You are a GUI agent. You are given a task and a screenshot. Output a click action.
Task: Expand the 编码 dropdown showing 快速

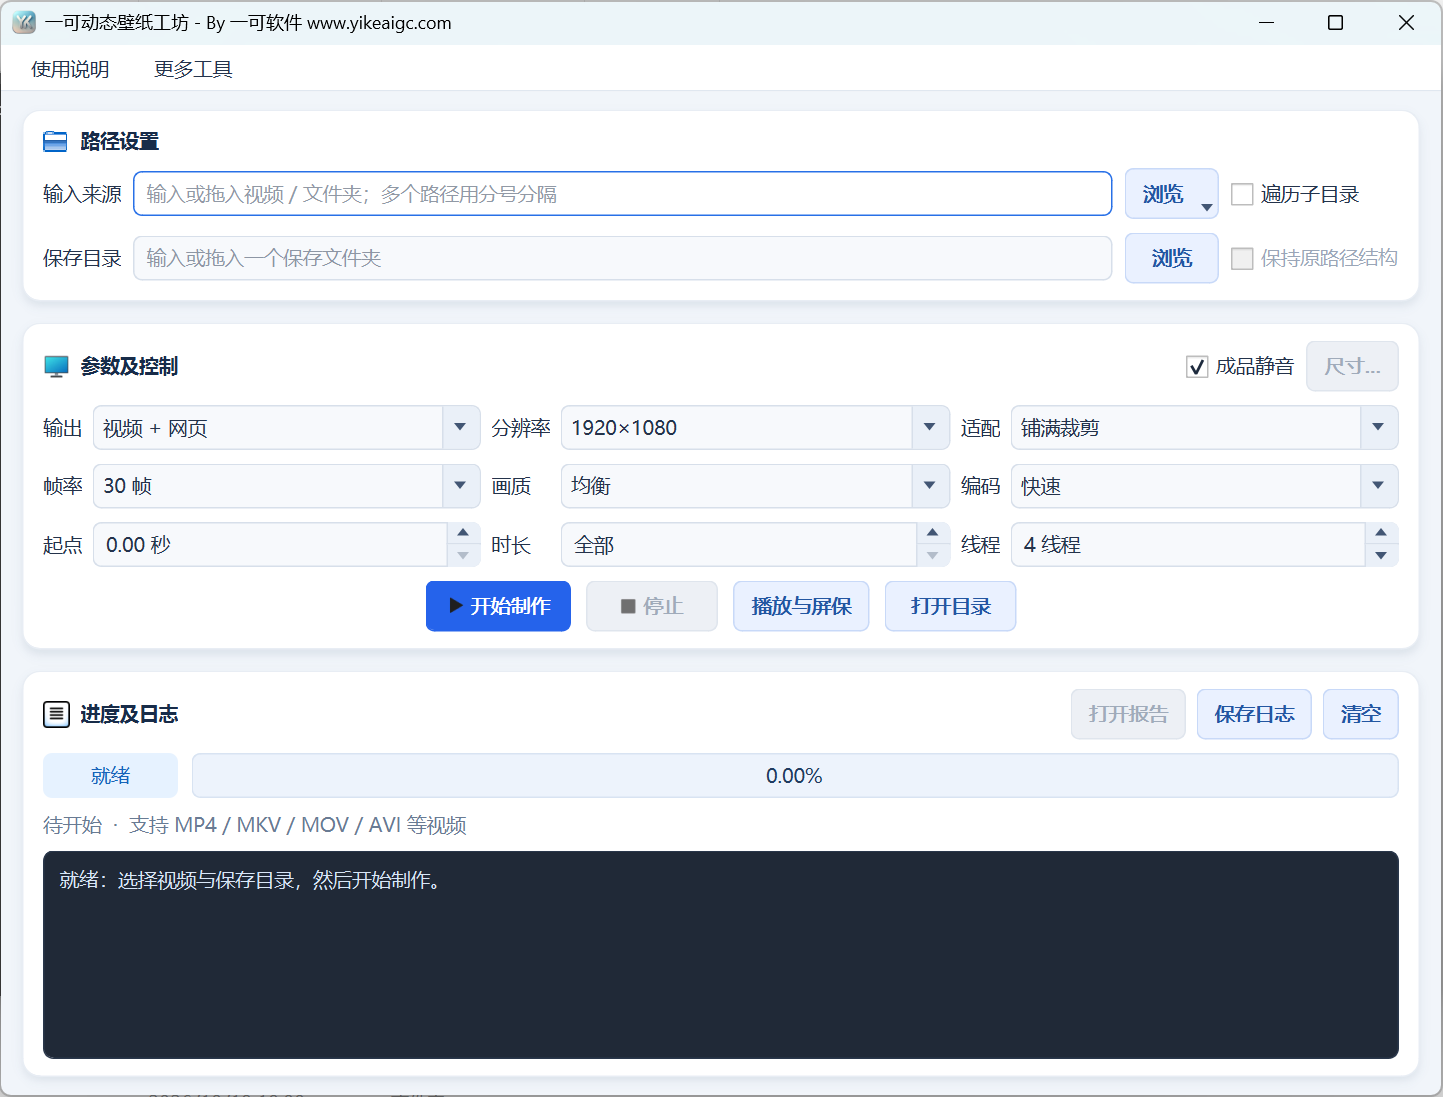click(x=1379, y=486)
